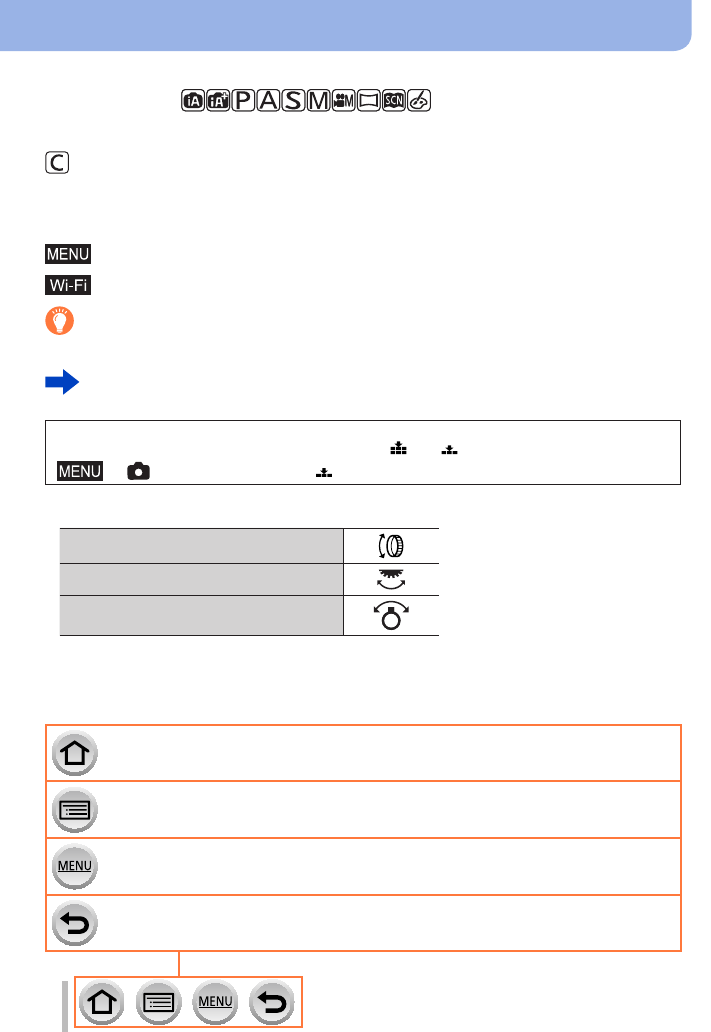Click the home button in the orange-bordered list

(x=74, y=754)
